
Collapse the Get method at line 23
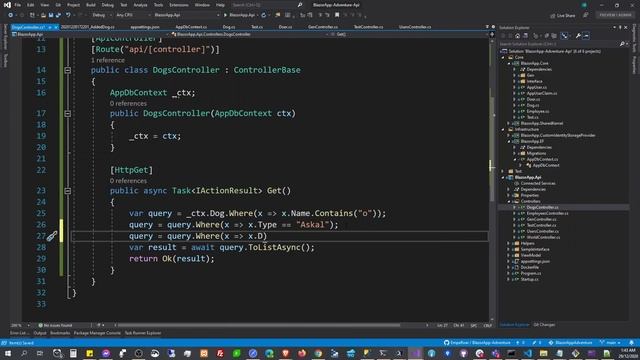point(68,191)
